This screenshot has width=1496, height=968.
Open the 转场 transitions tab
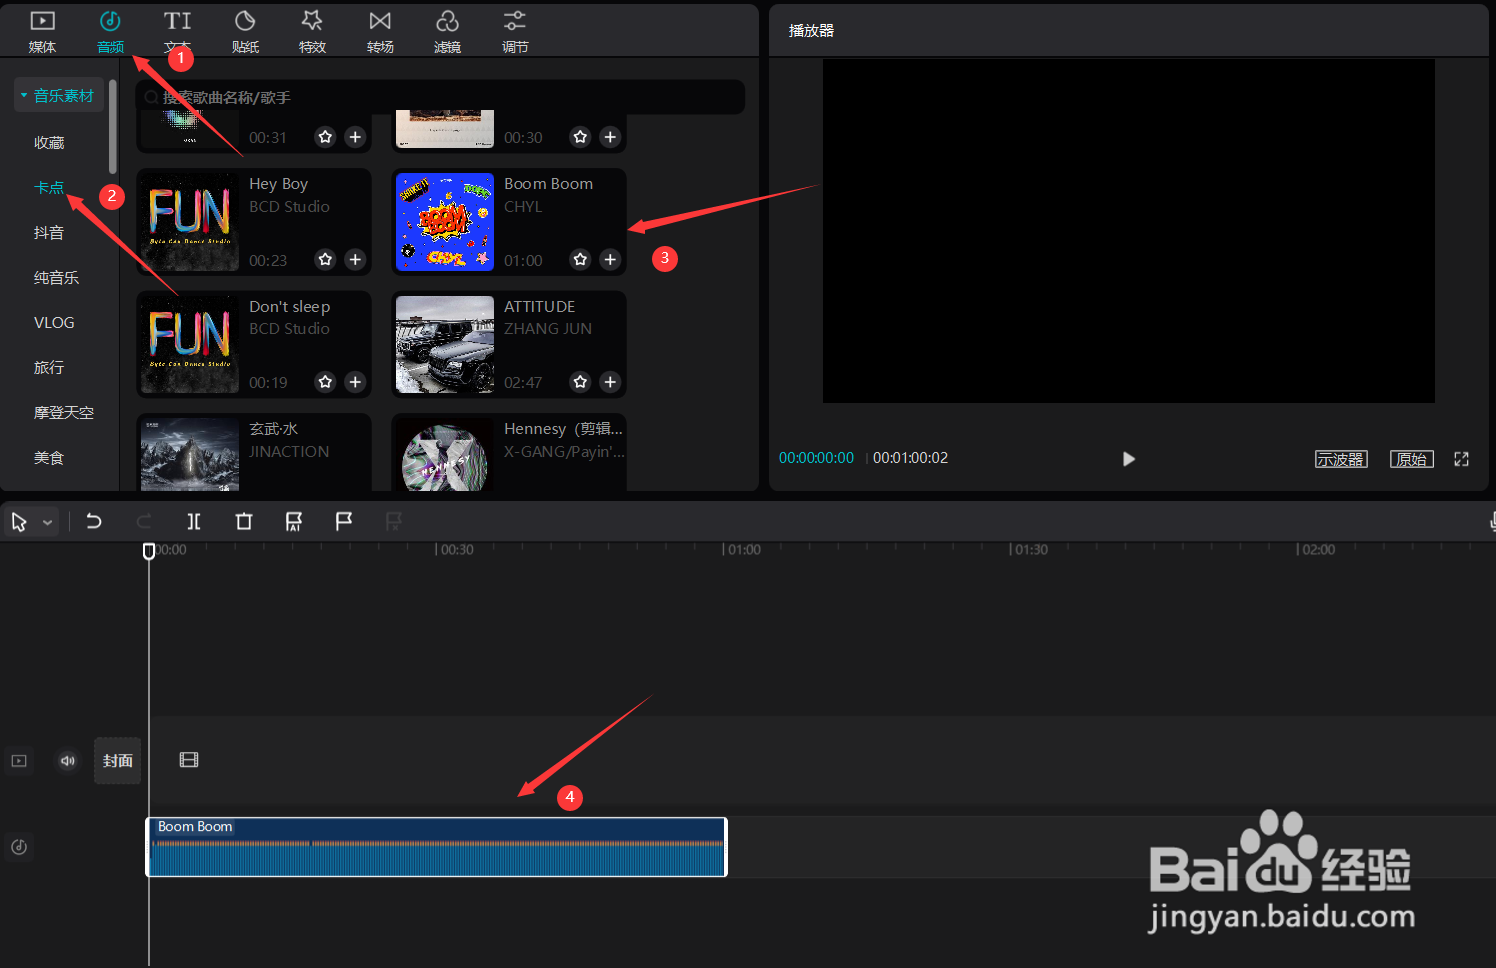(380, 31)
